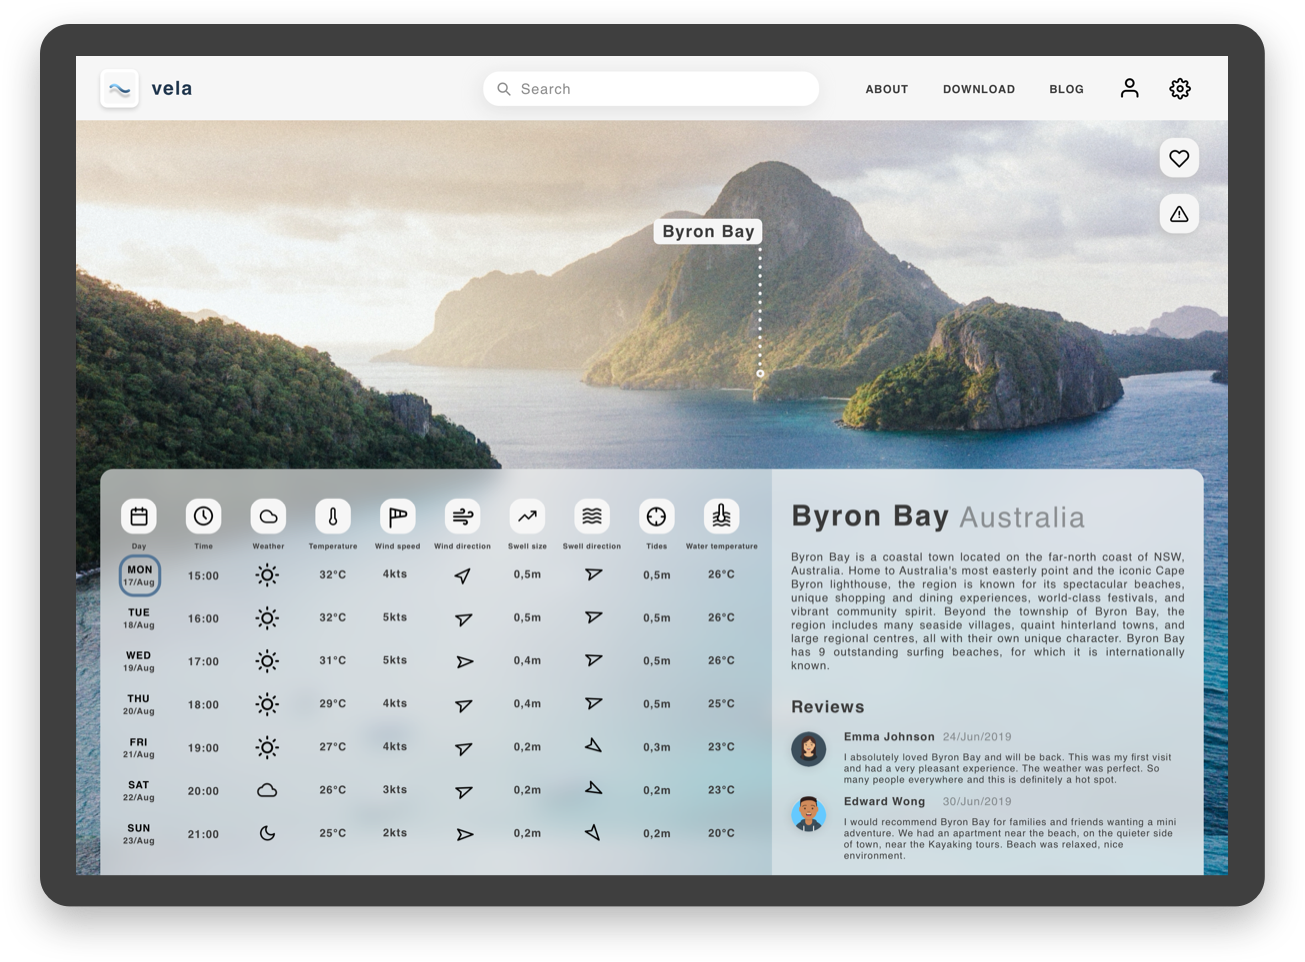Screen dimensions: 1305x962
Task: Select the Time clock icon
Action: (203, 515)
